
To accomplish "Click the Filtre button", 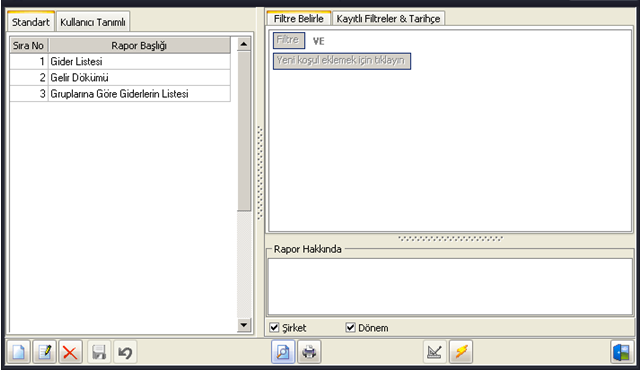I will [x=289, y=40].
